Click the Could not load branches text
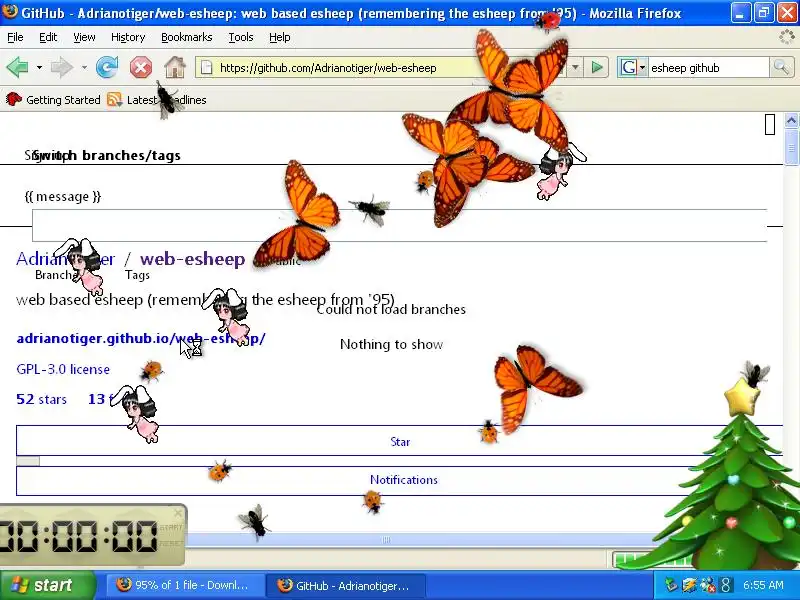800x600 pixels. (391, 310)
